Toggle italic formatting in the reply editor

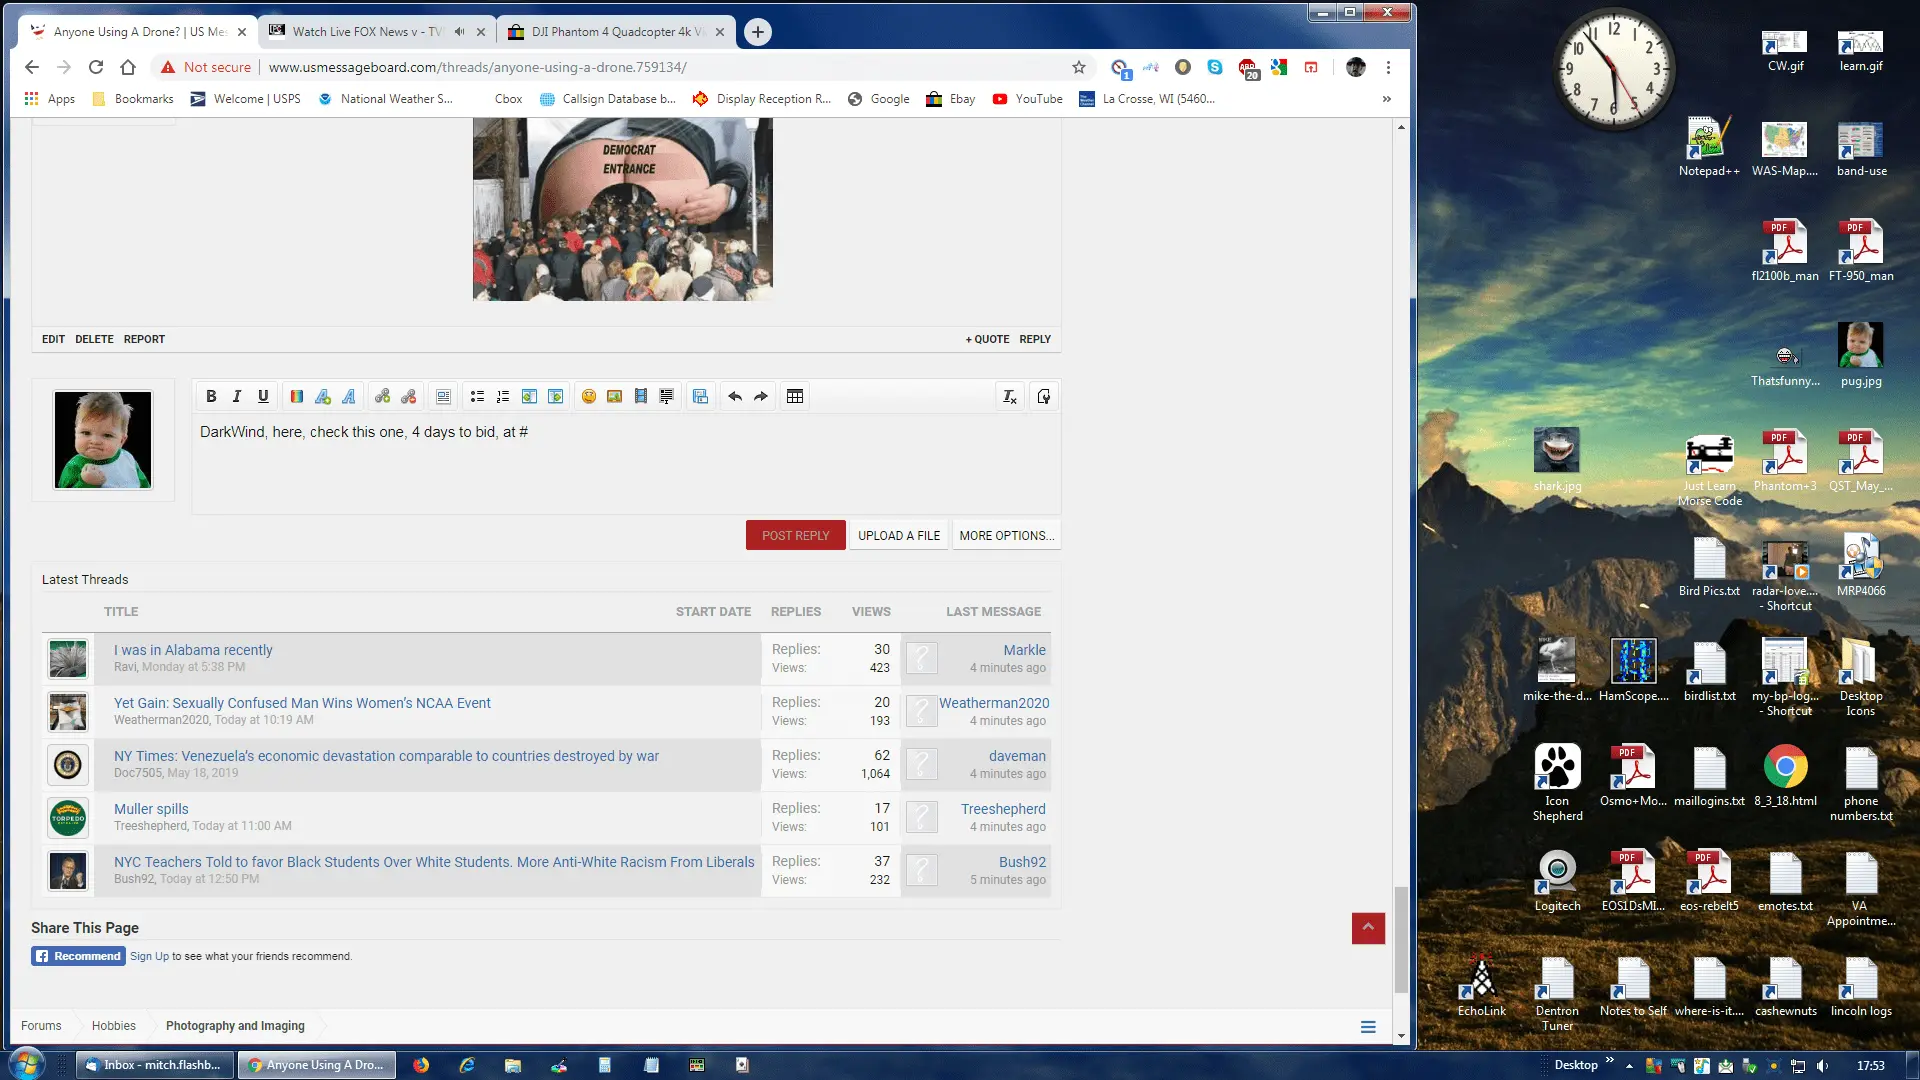(x=237, y=397)
